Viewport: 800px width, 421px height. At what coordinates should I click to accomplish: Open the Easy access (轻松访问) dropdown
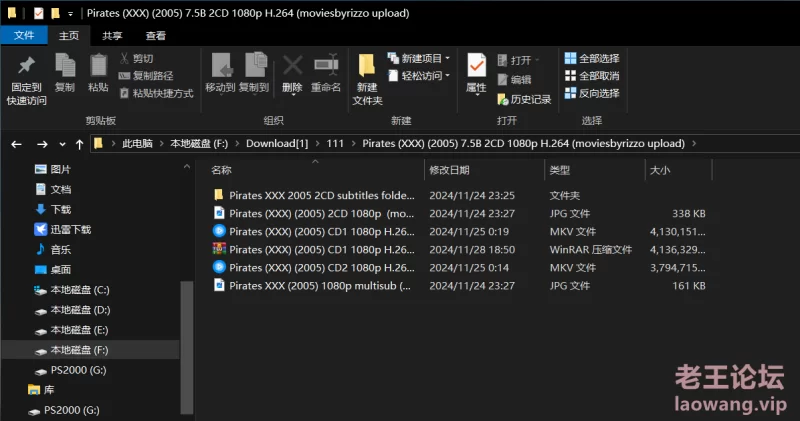419,76
